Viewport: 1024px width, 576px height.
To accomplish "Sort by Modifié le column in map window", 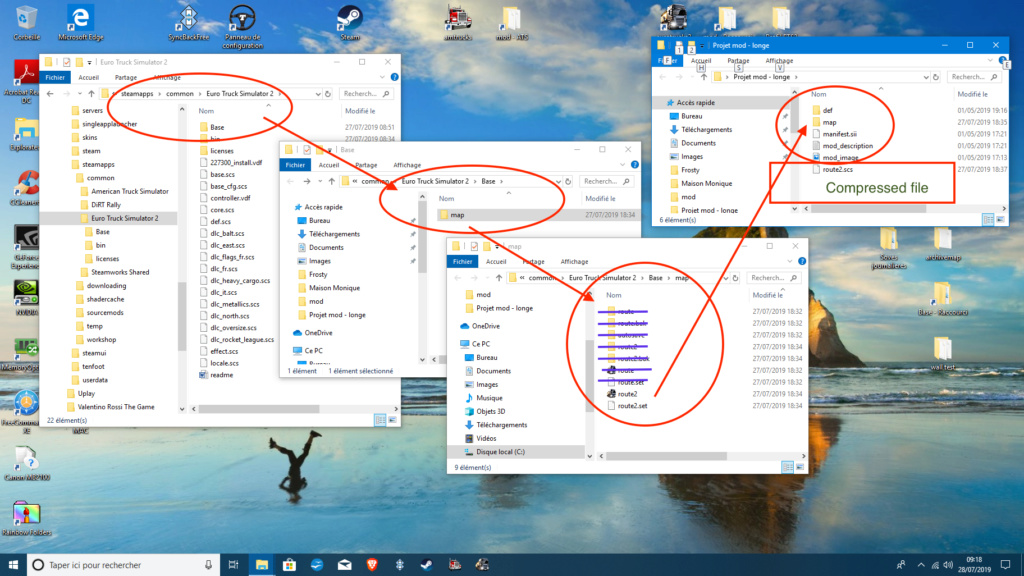I will point(767,295).
